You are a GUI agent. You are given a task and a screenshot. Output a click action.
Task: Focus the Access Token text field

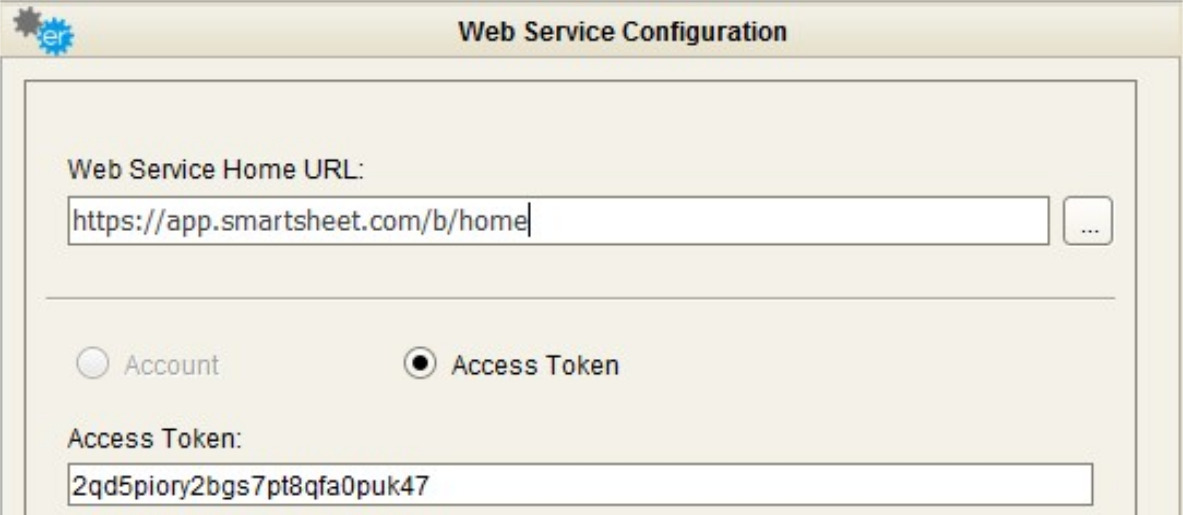coord(580,486)
